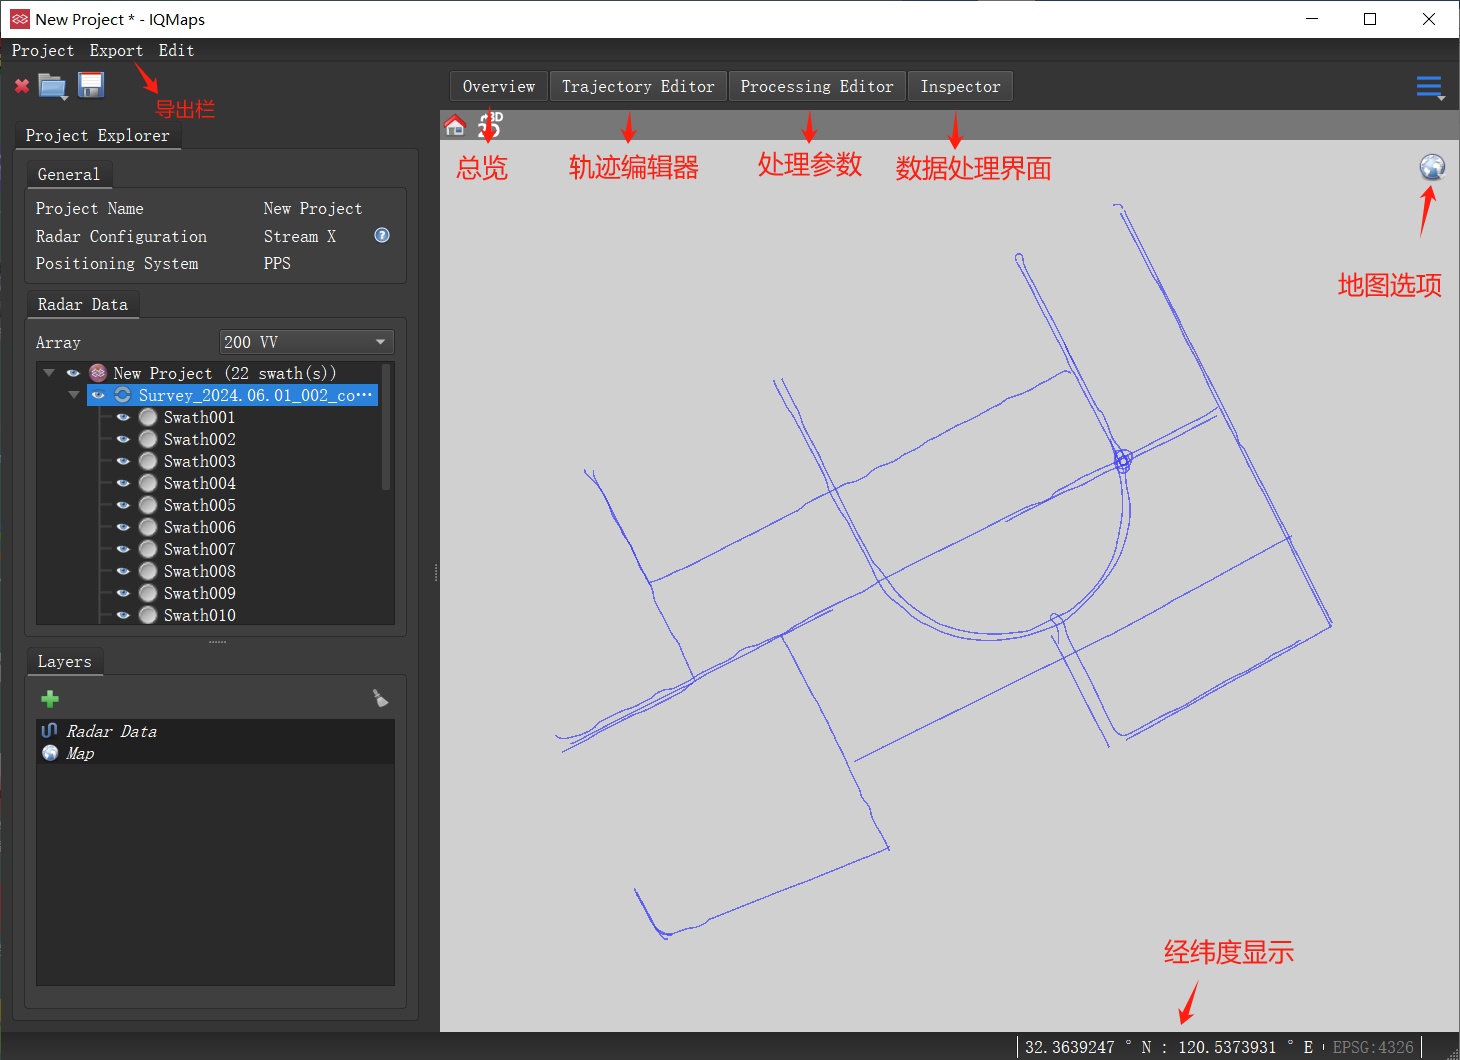Viewport: 1460px width, 1060px height.
Task: Collapse the New Project tree node
Action: [x=49, y=373]
